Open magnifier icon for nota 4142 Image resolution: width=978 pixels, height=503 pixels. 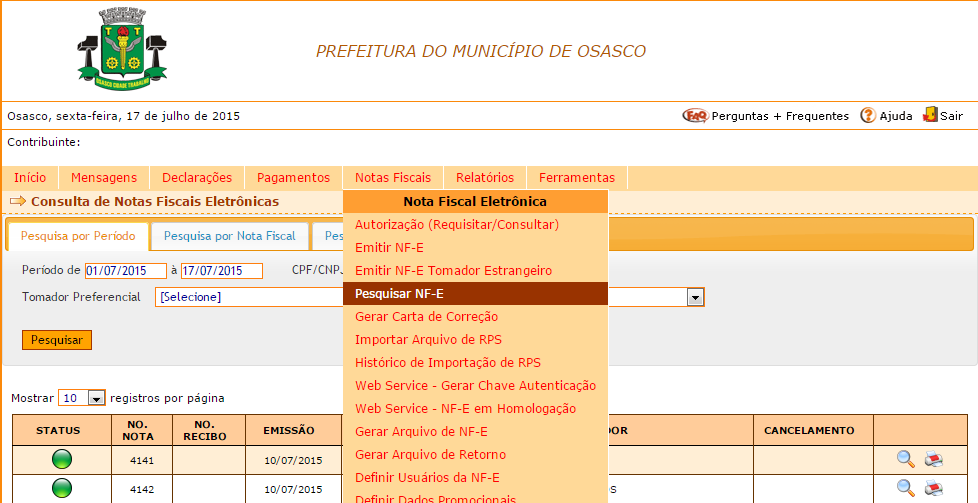pos(905,488)
